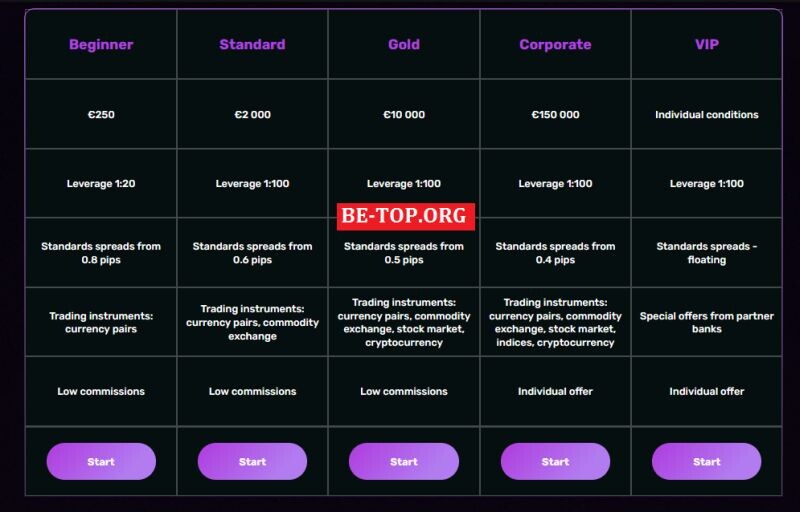Image resolution: width=800 pixels, height=512 pixels.
Task: Click the BE-TOP.ORG red watermark
Action: click(x=406, y=216)
